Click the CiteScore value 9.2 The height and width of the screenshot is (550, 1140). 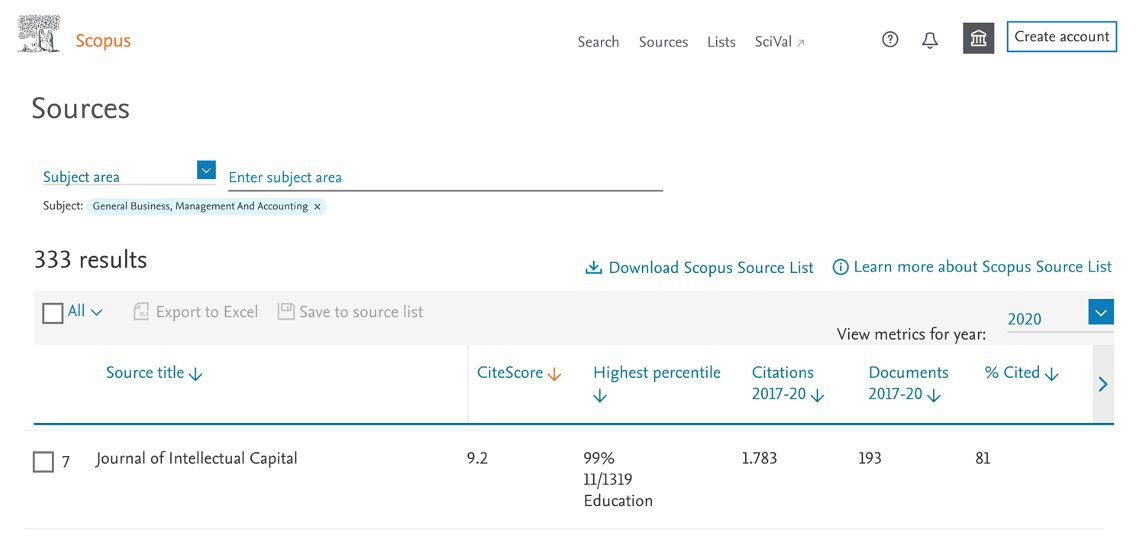pyautogui.click(x=477, y=458)
